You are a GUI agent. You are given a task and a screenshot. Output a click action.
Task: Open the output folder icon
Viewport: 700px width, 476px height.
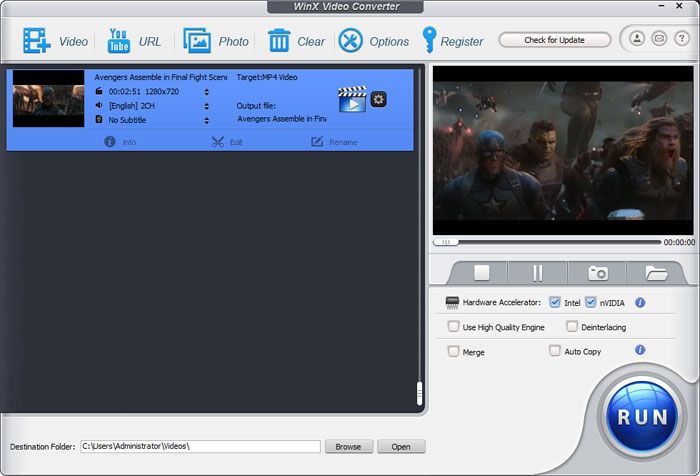(656, 272)
